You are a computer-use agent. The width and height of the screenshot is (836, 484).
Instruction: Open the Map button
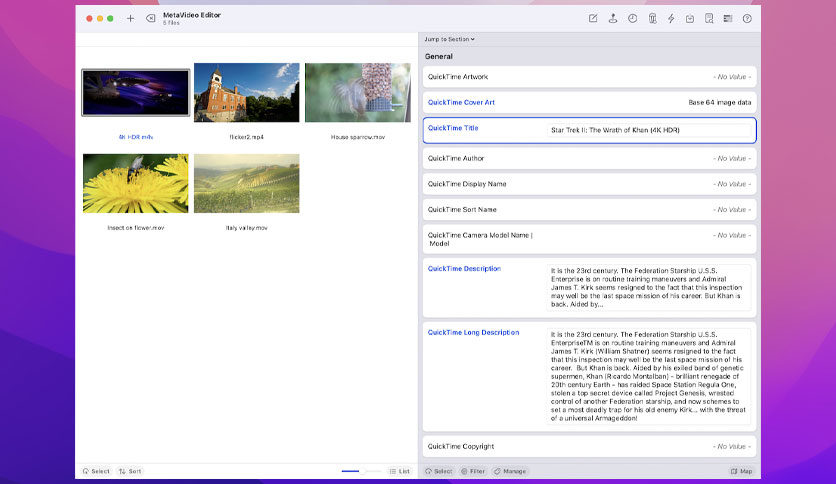click(x=741, y=471)
